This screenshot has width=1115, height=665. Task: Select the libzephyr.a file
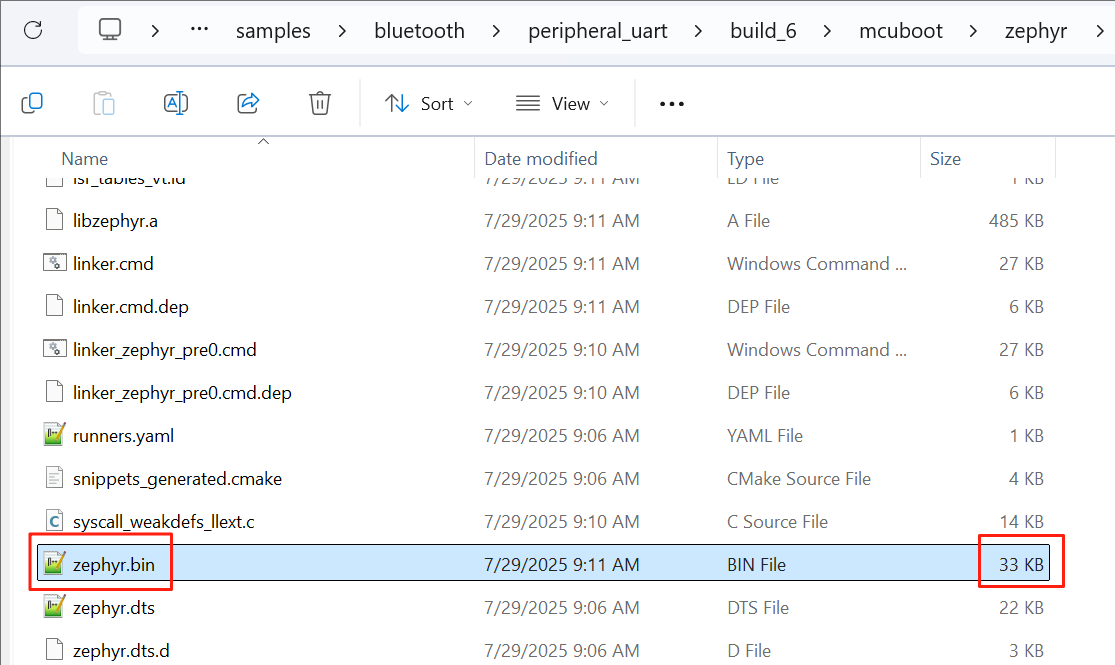click(115, 221)
